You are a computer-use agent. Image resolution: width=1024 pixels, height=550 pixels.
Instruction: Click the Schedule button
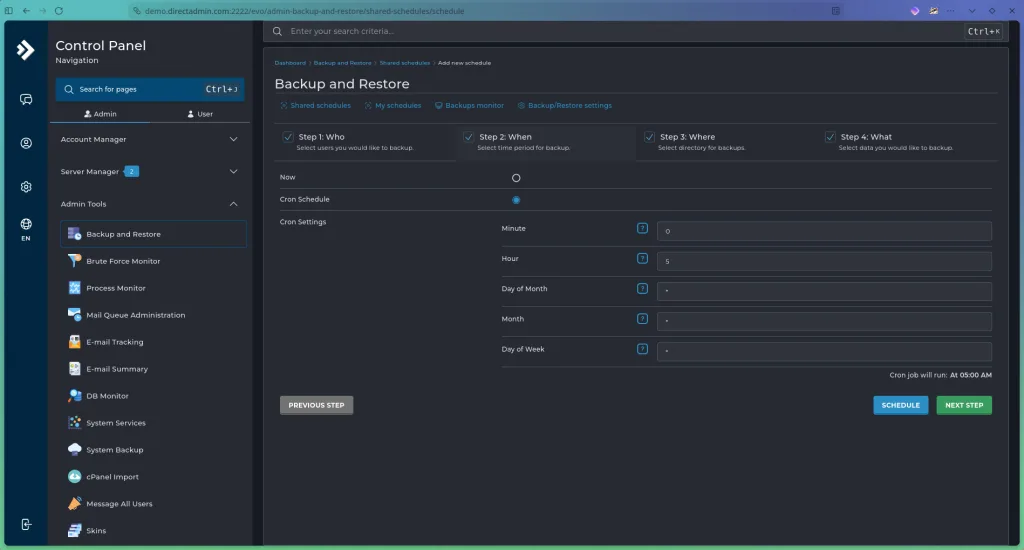pos(901,405)
